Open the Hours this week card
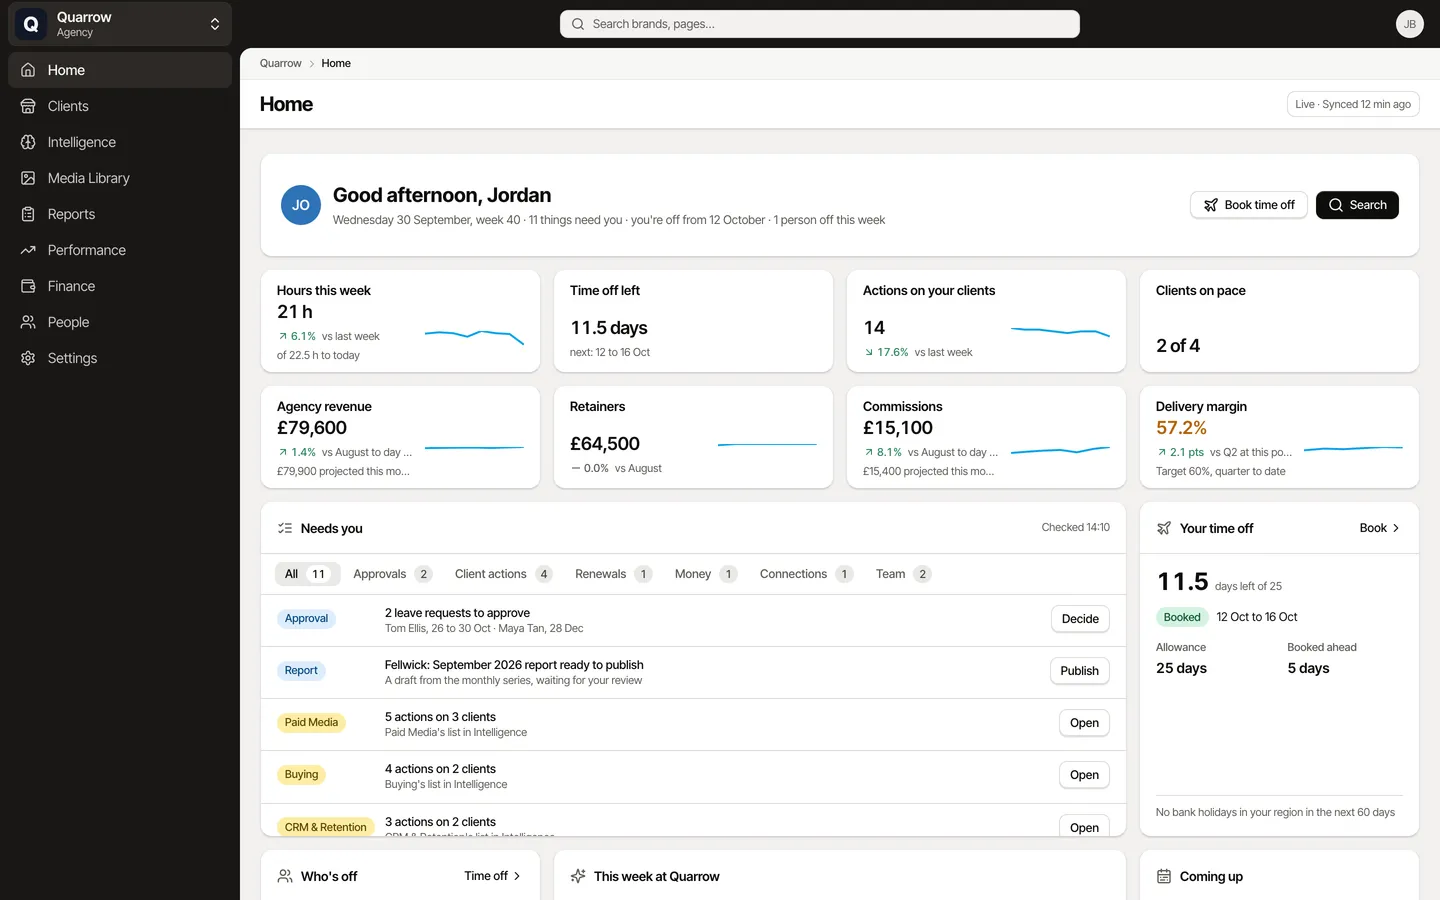 coord(400,321)
